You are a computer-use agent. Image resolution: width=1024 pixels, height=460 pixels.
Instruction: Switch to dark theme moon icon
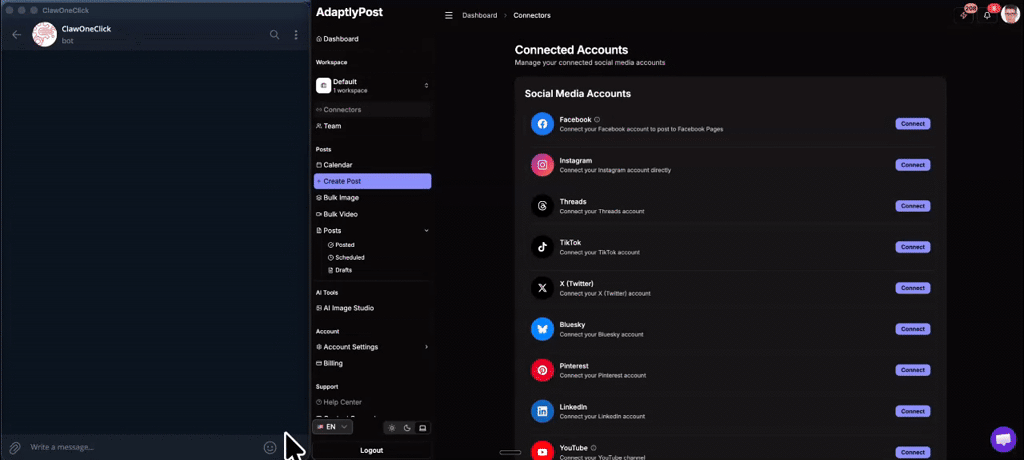(407, 428)
